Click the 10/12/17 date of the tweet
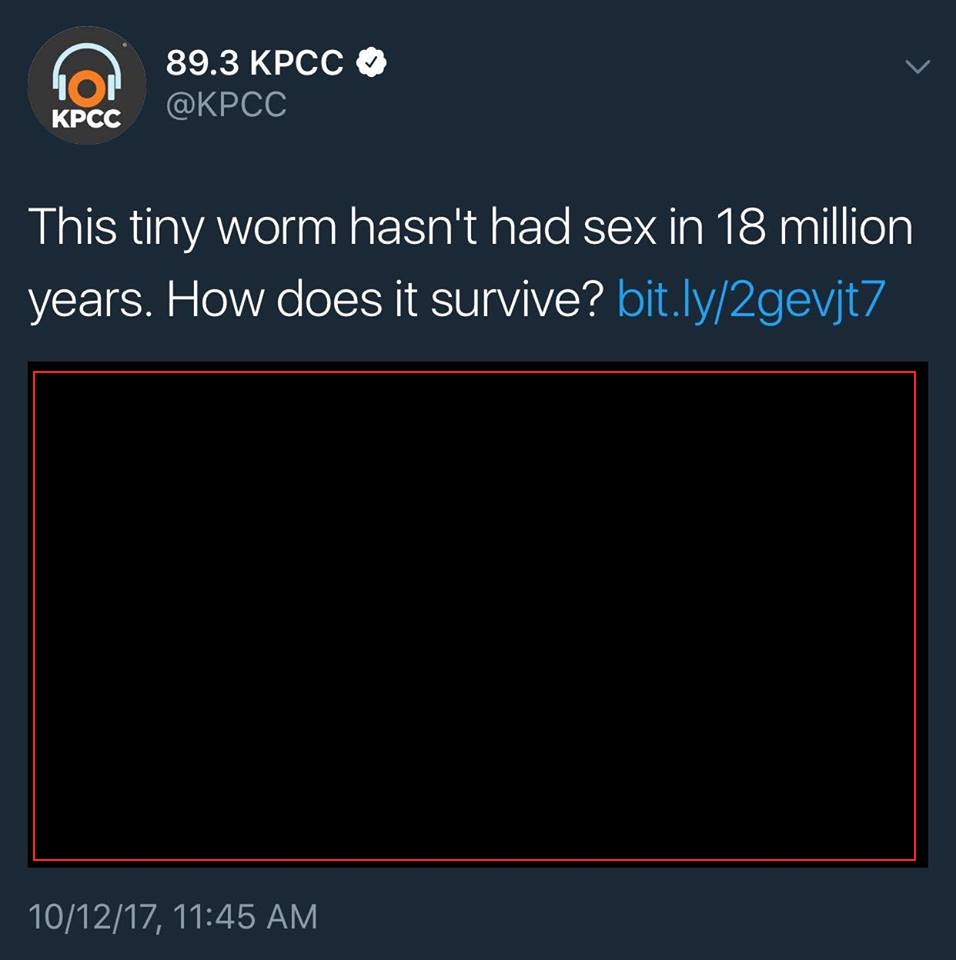The image size is (956, 960). 94,917
